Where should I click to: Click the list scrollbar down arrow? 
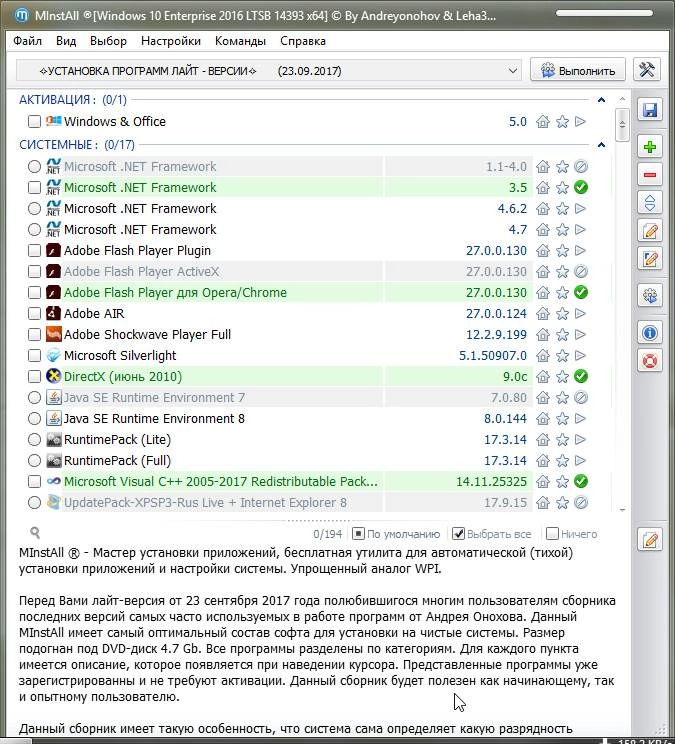coord(622,510)
